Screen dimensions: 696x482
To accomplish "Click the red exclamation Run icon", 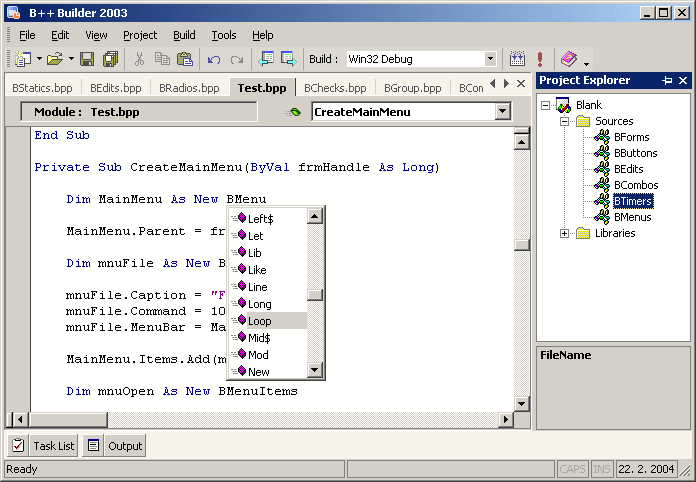I will [x=540, y=59].
